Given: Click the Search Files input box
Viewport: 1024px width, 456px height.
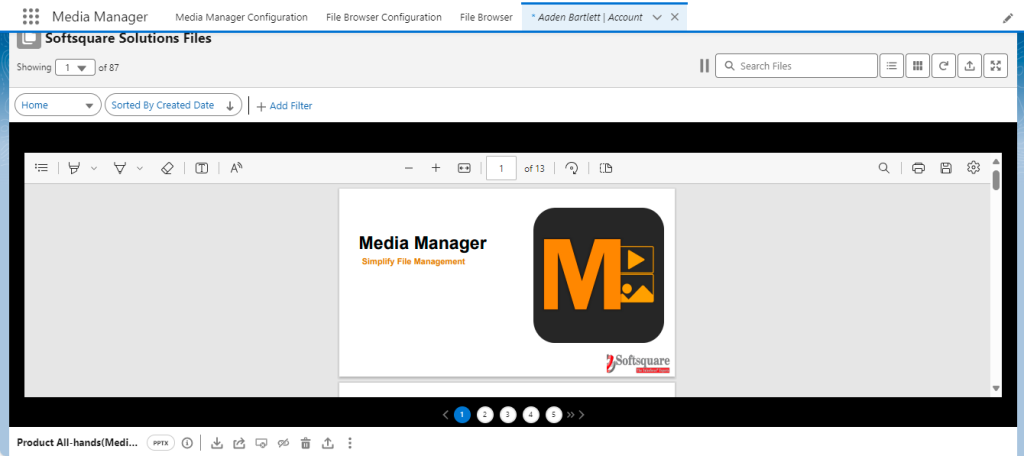Looking at the screenshot, I should tap(796, 65).
